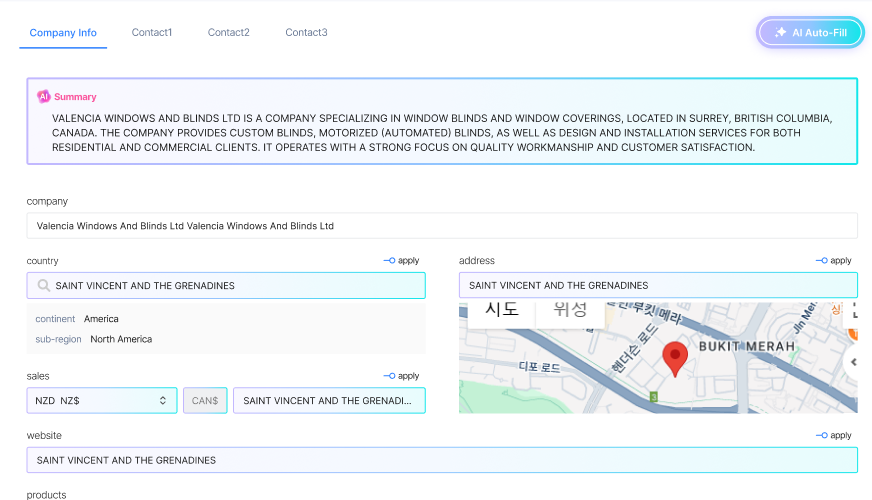Click the company name input field
872x500 pixels.
point(441,226)
